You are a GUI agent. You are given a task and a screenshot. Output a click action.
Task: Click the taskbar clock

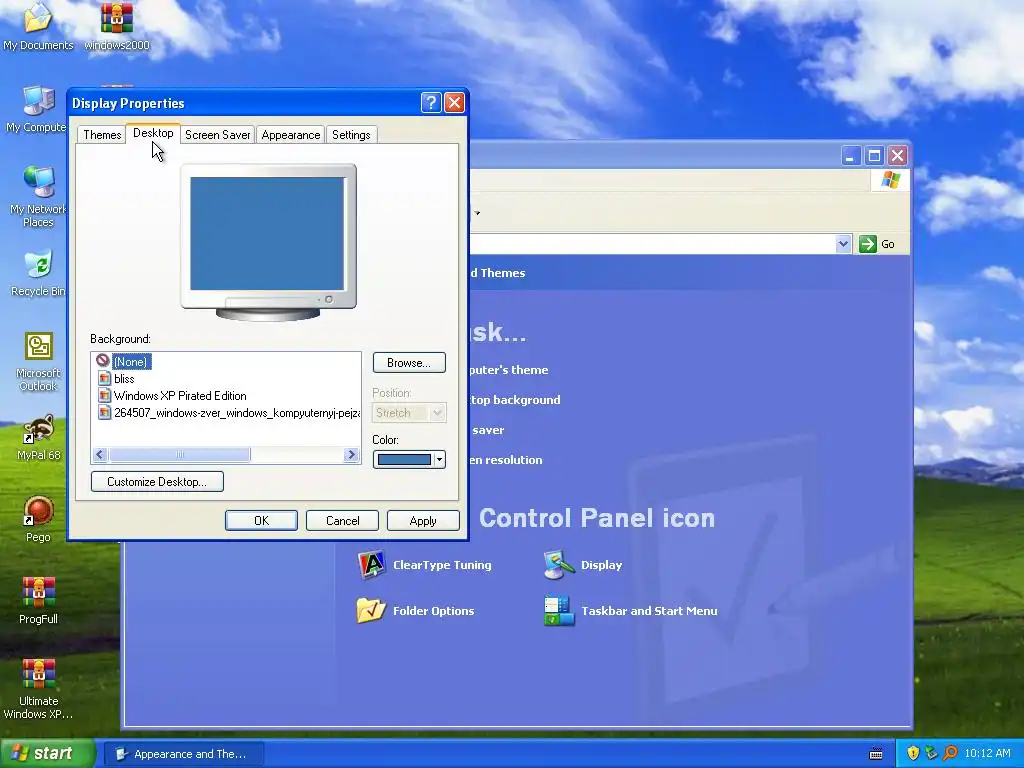[987, 753]
